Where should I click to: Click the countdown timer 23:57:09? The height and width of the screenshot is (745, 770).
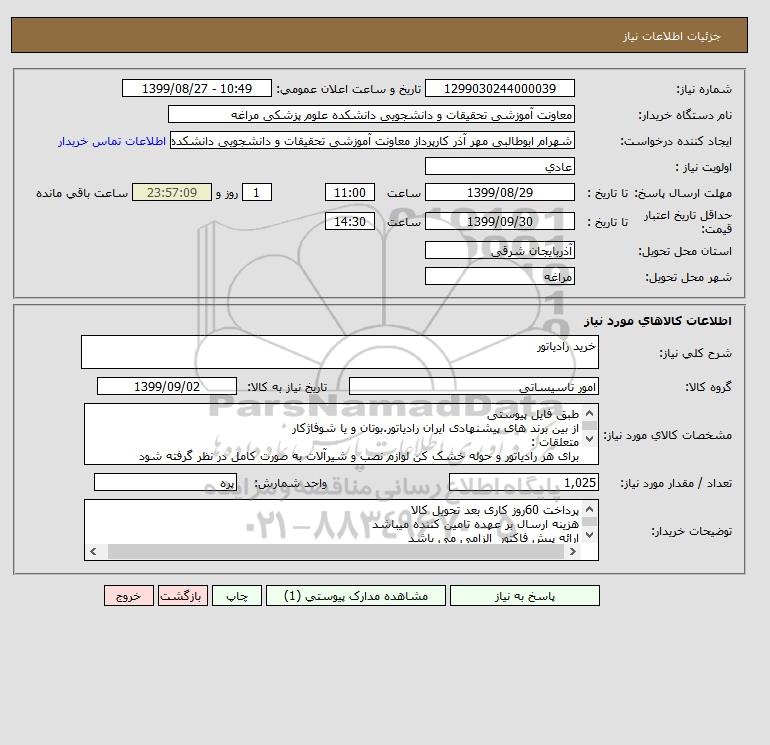pos(172,193)
